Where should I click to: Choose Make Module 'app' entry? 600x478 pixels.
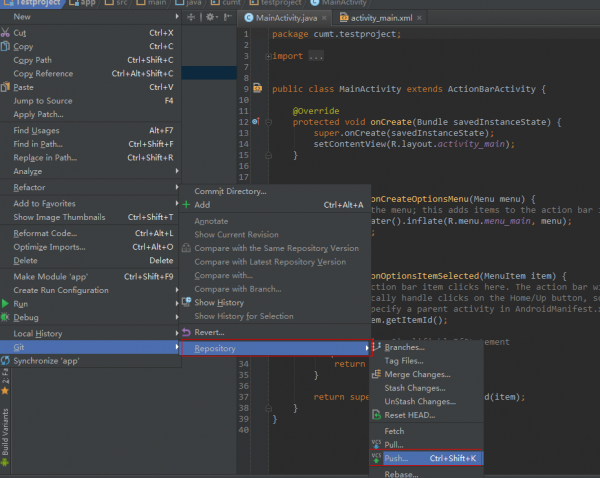pos(90,276)
